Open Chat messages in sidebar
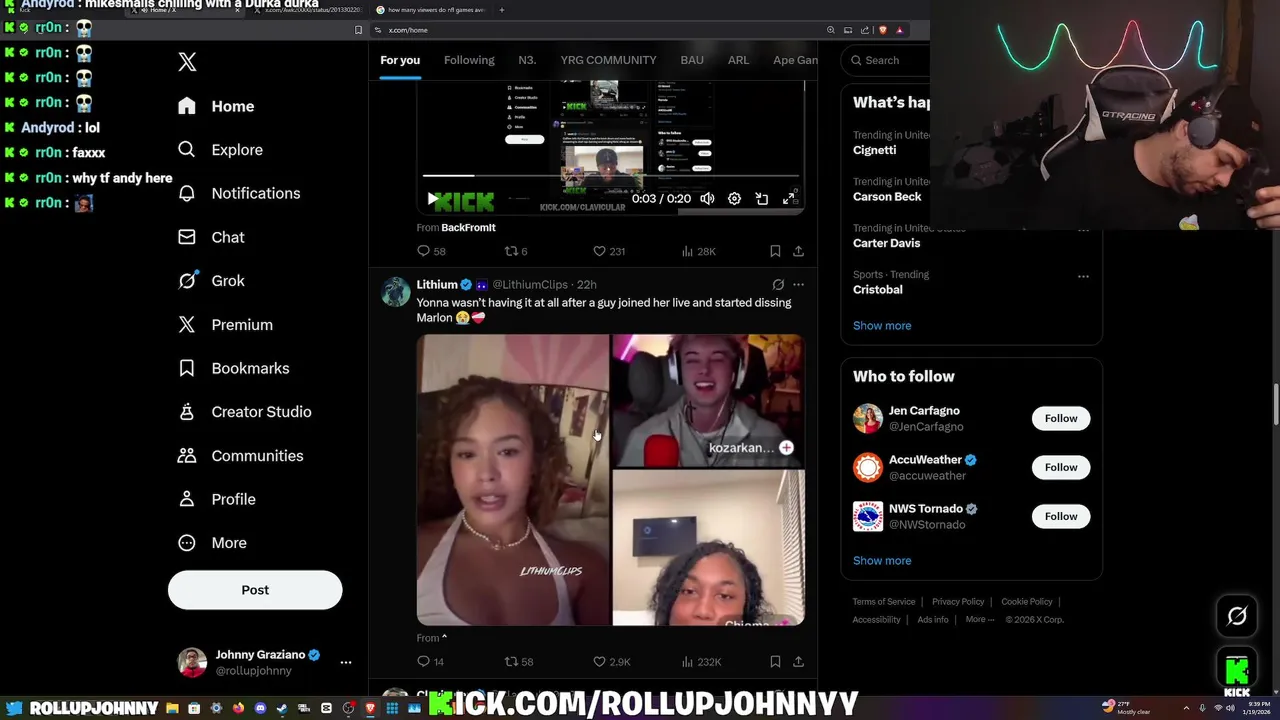 (211, 237)
